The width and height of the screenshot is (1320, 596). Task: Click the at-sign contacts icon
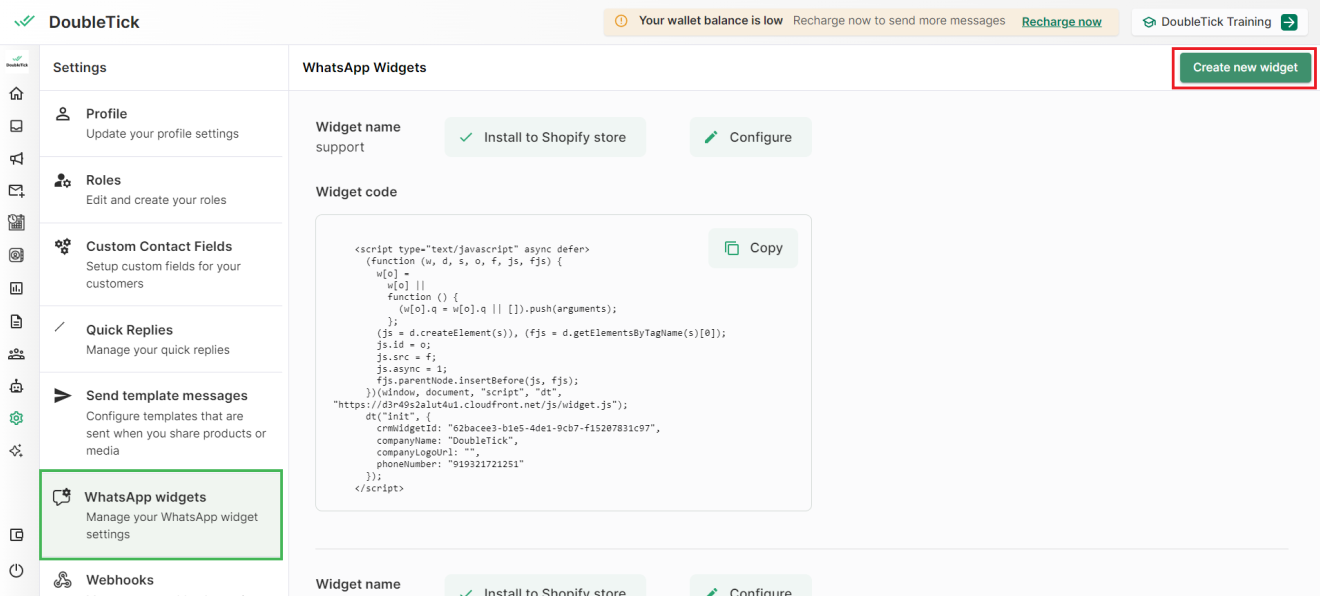(16, 255)
